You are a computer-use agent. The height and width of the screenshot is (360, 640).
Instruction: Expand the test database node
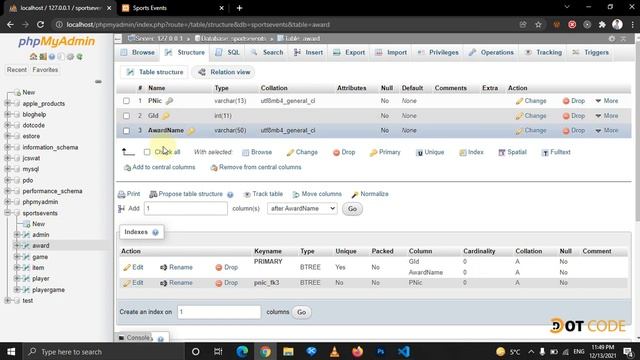7,300
